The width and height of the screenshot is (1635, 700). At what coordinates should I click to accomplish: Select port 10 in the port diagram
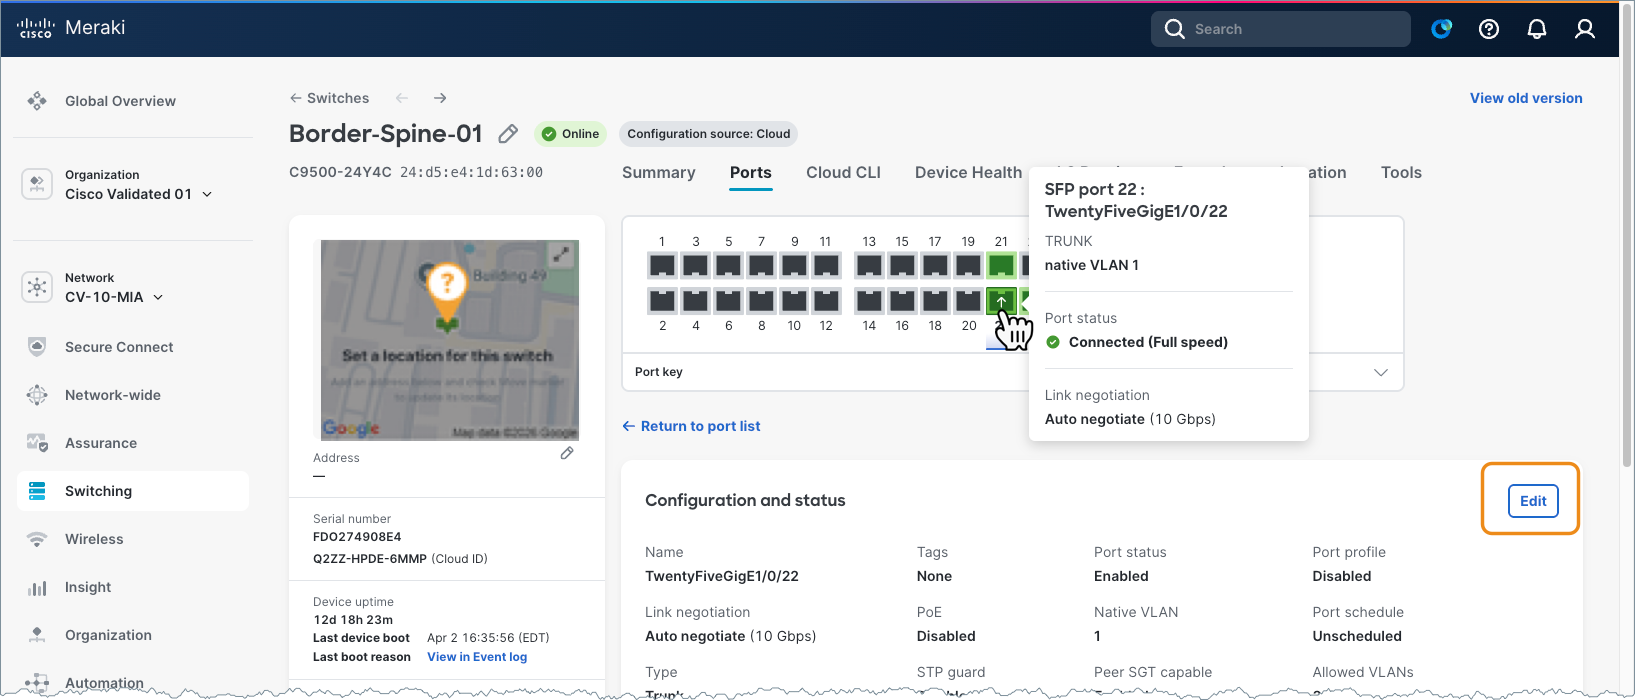(x=794, y=300)
